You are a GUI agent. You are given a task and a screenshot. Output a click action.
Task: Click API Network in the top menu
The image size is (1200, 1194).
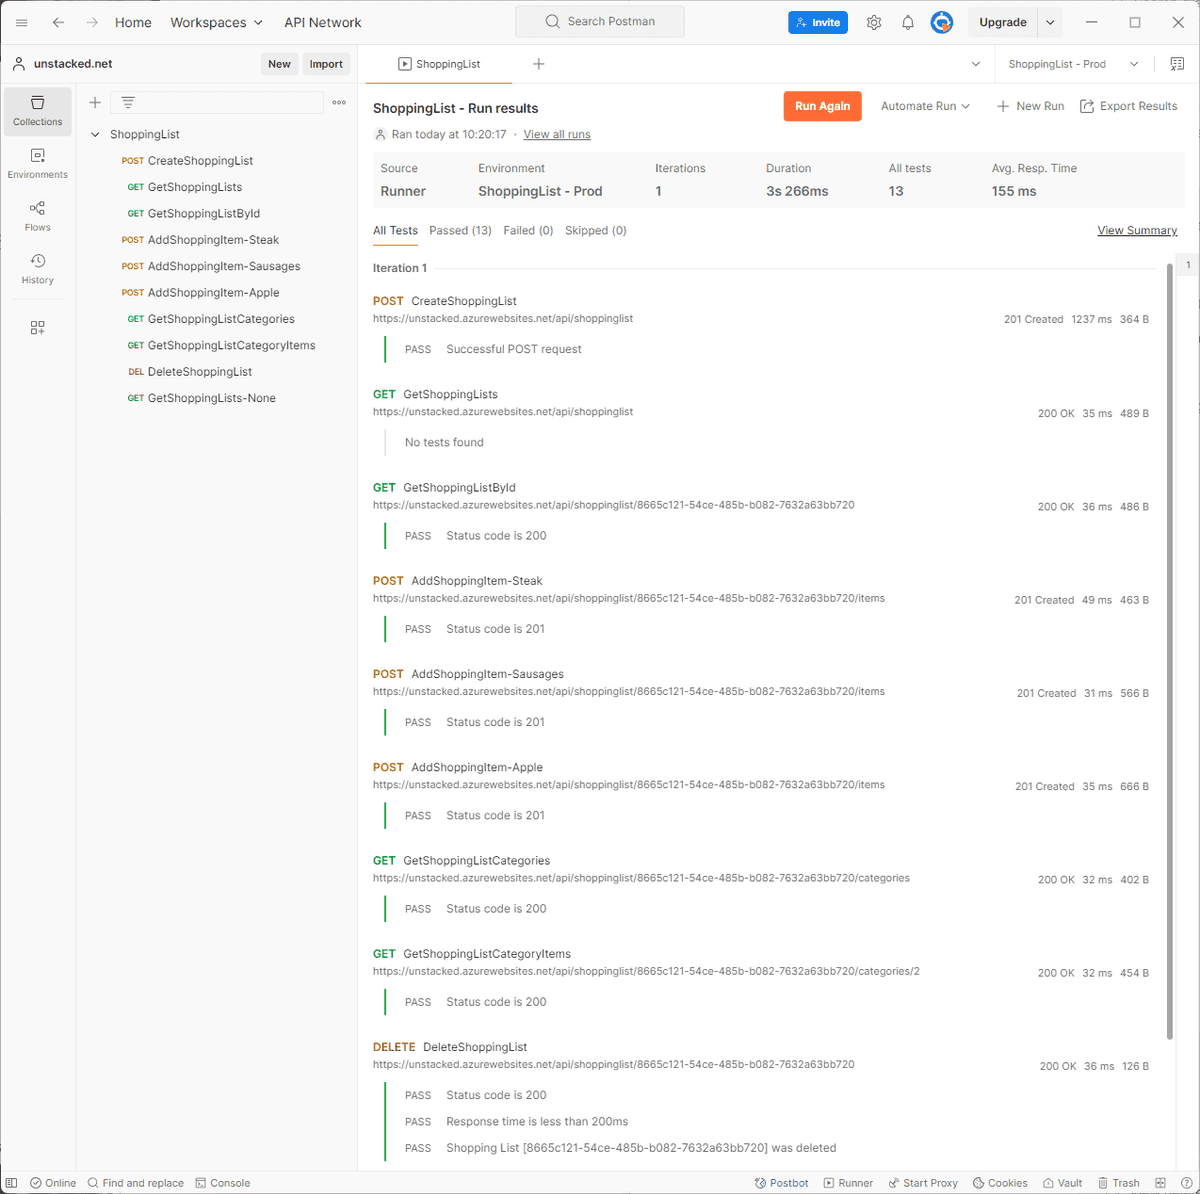coord(322,22)
